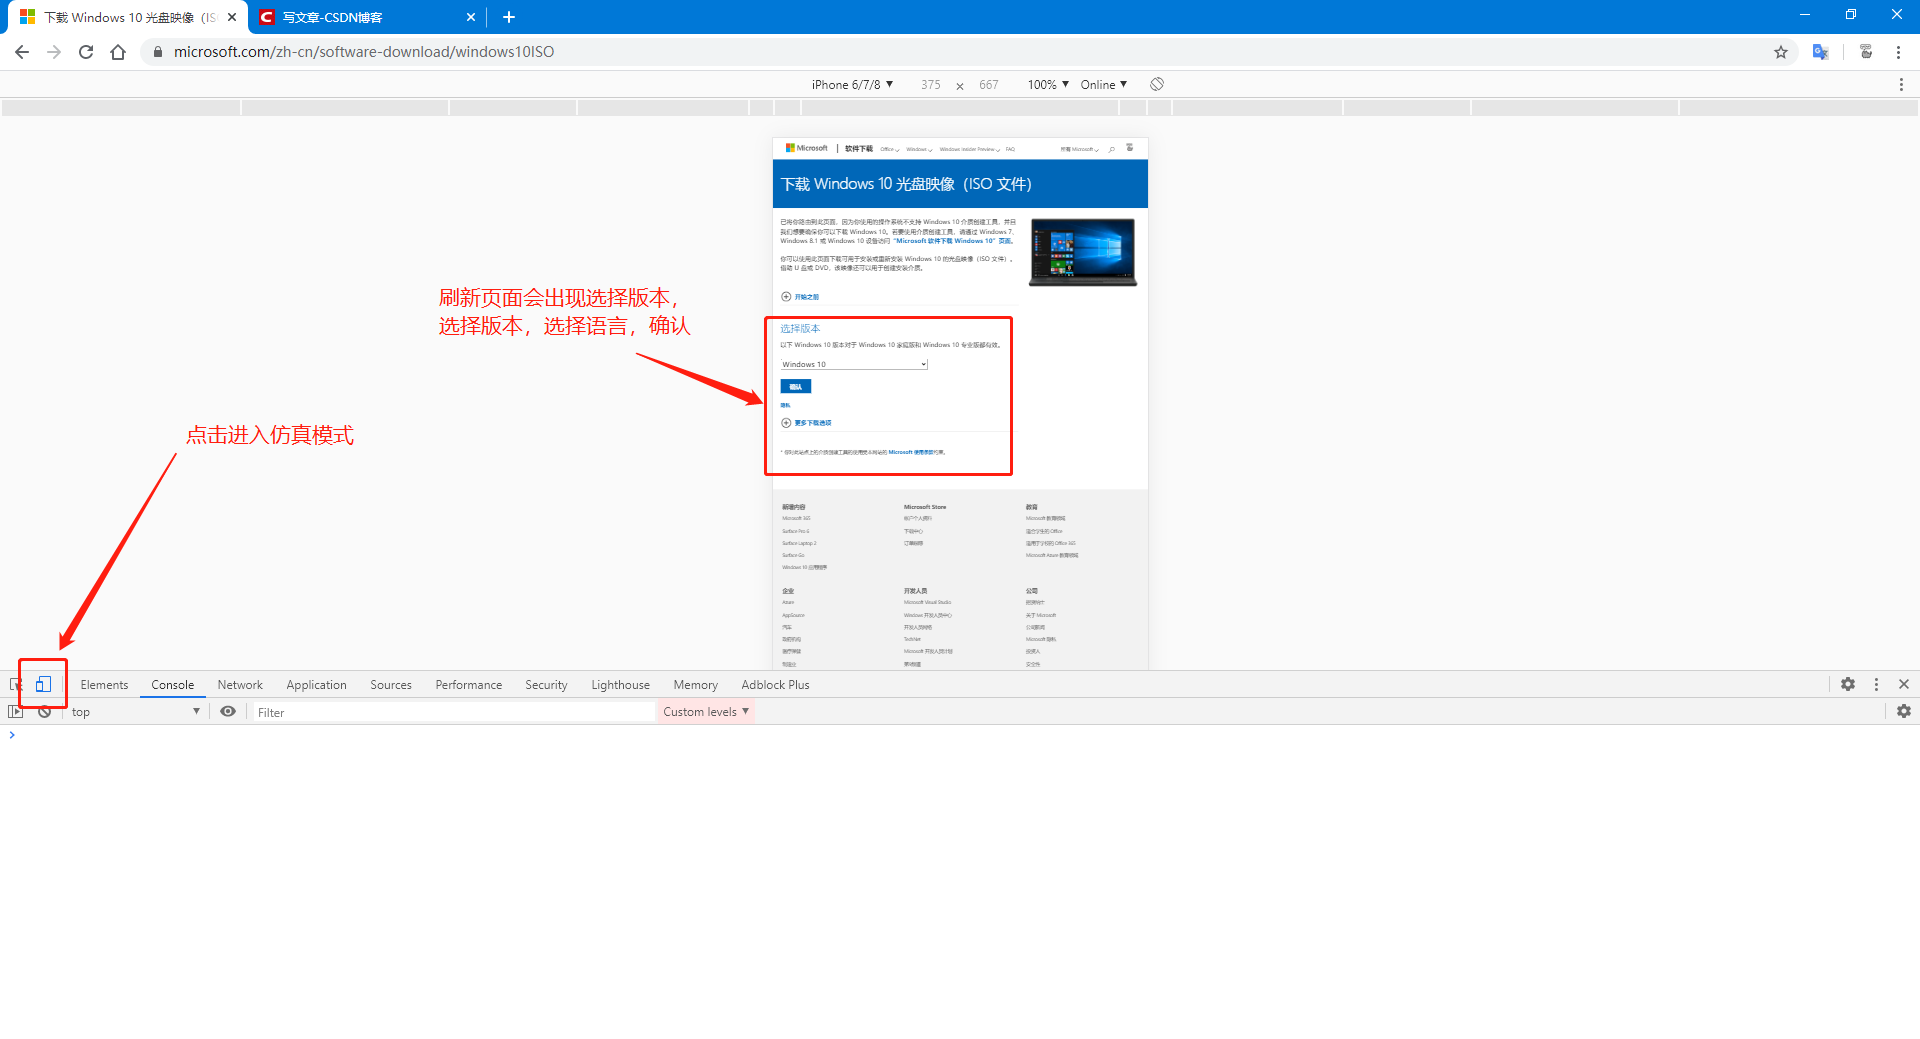Expand the 开始之前 section
Image resolution: width=1920 pixels, height=1039 pixels.
[800, 297]
